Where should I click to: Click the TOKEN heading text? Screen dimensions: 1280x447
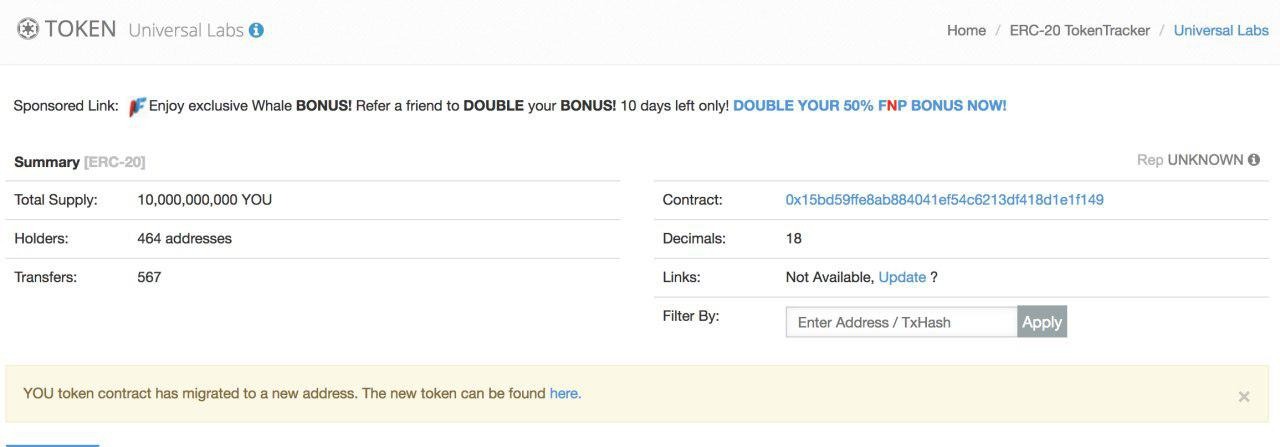[x=81, y=29]
